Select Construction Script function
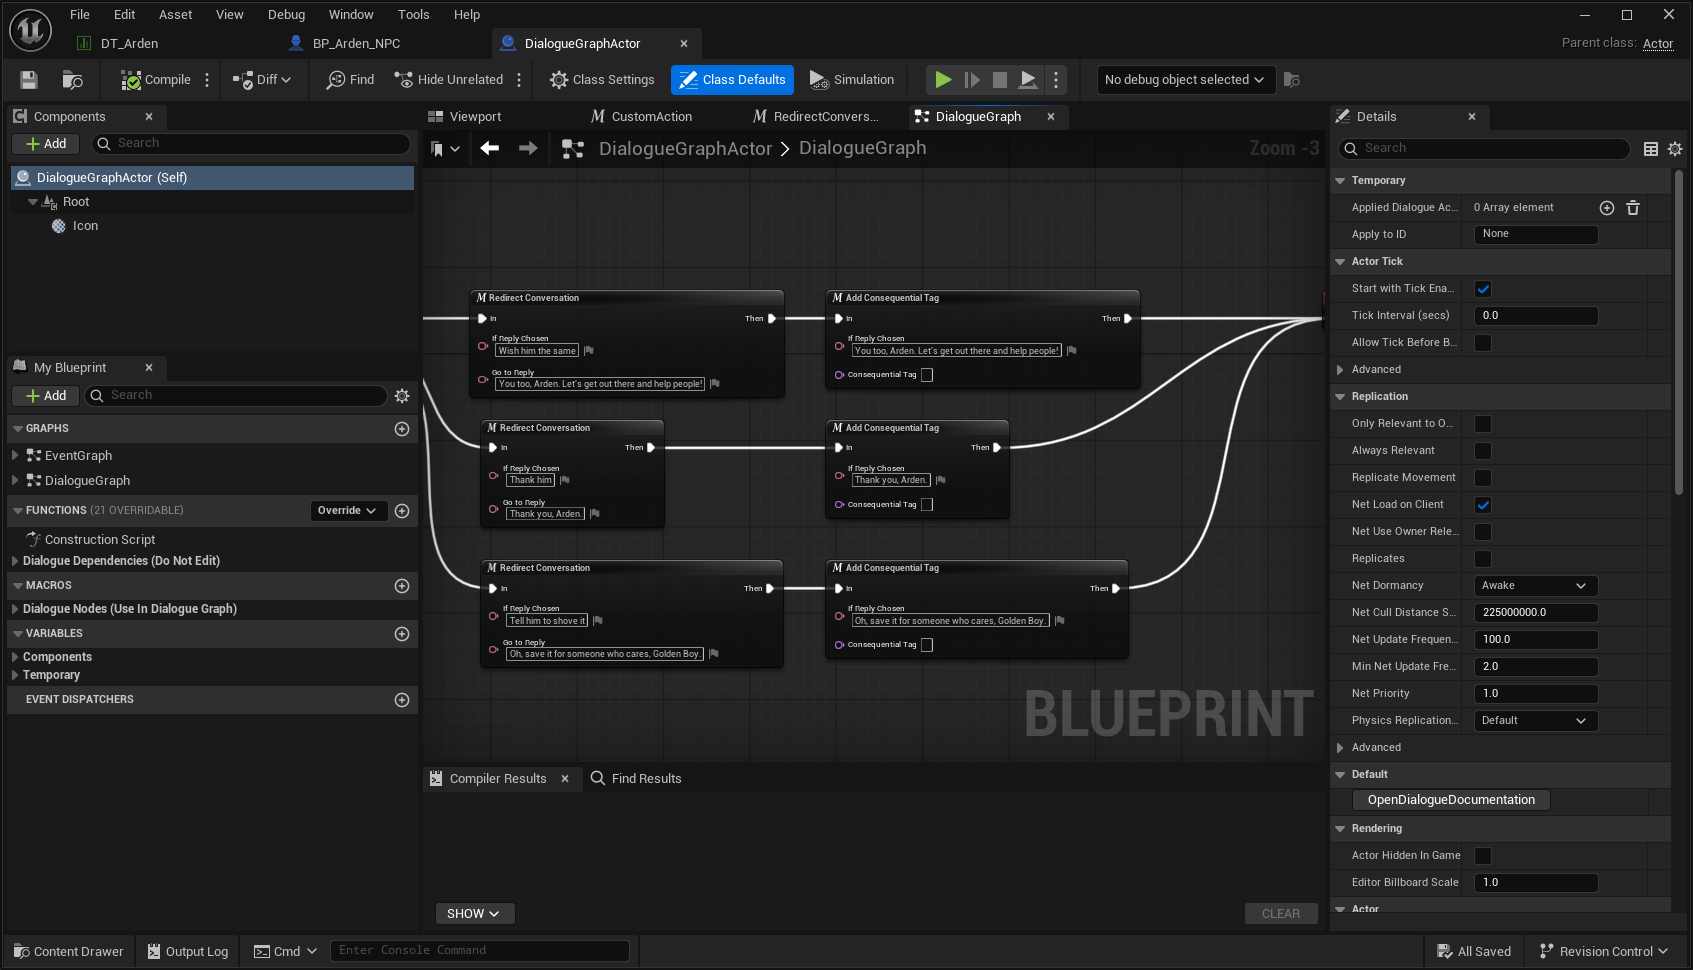The height and width of the screenshot is (970, 1693). (100, 540)
